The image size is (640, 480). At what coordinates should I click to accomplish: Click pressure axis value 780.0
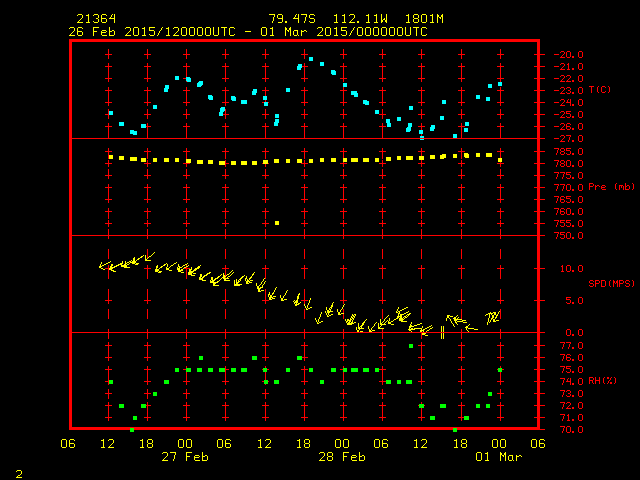click(569, 164)
